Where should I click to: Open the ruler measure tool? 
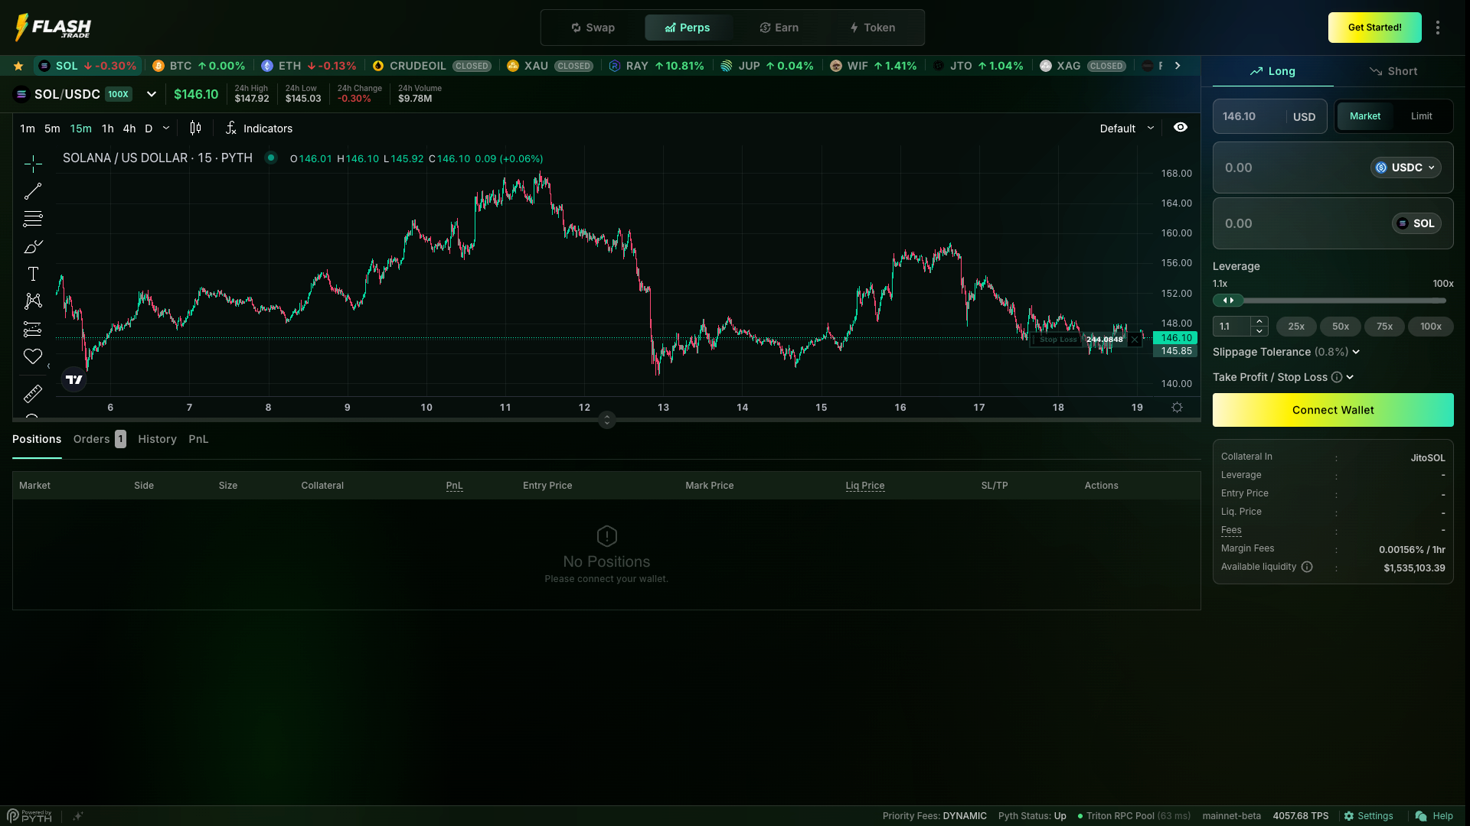(33, 394)
